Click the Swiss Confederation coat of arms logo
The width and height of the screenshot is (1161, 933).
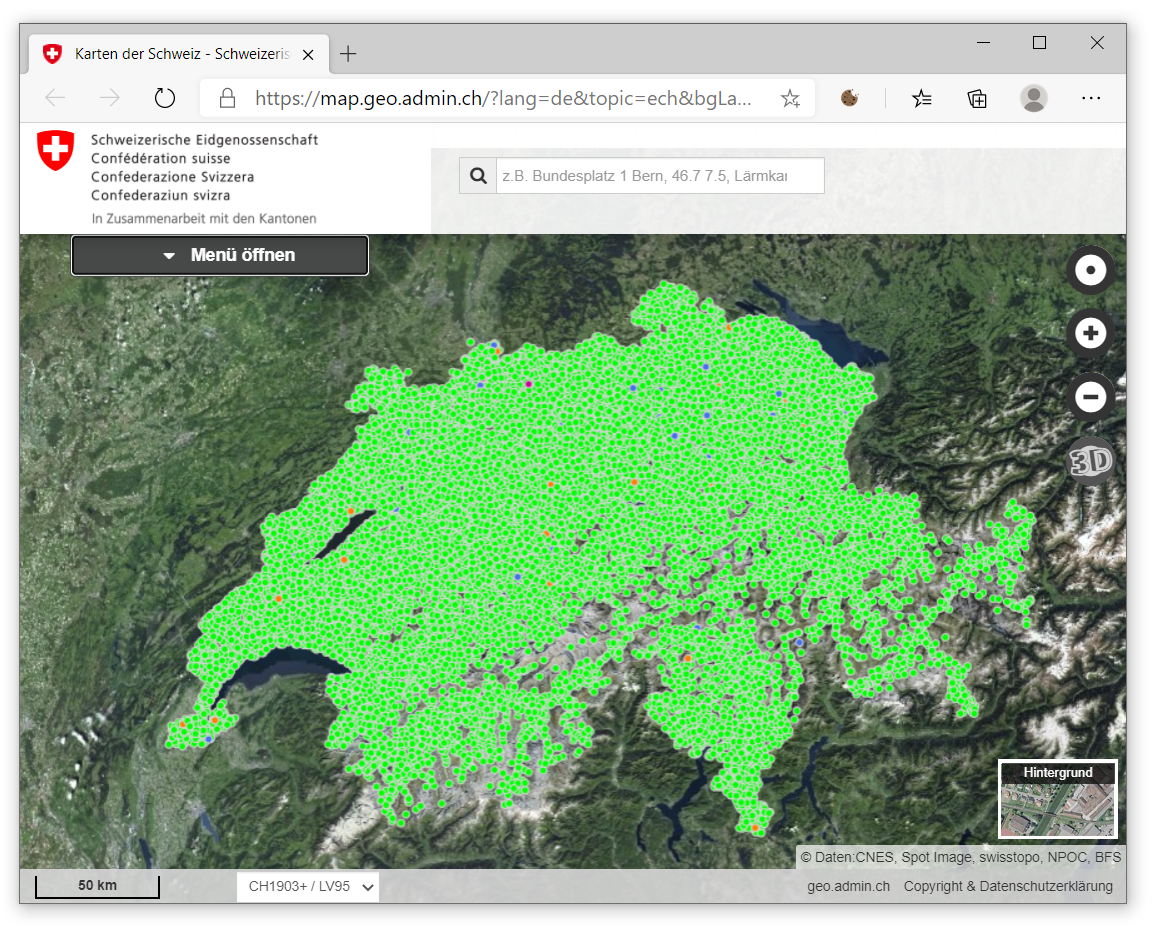(x=55, y=150)
